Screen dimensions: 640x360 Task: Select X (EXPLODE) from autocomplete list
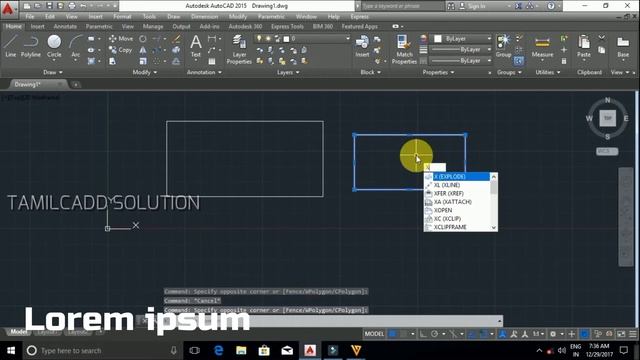457,176
